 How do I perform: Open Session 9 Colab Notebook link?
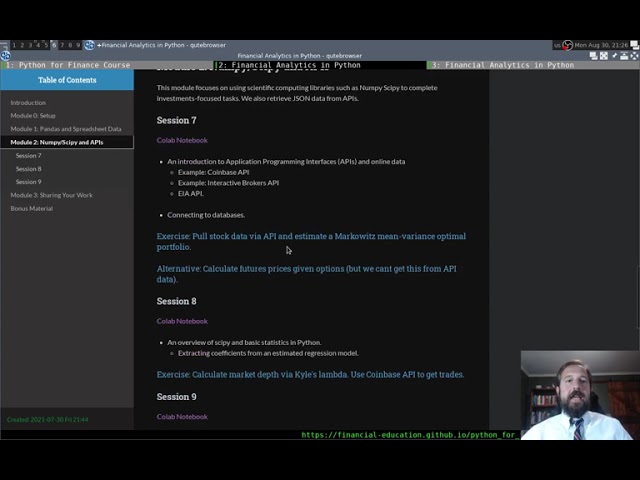182,416
